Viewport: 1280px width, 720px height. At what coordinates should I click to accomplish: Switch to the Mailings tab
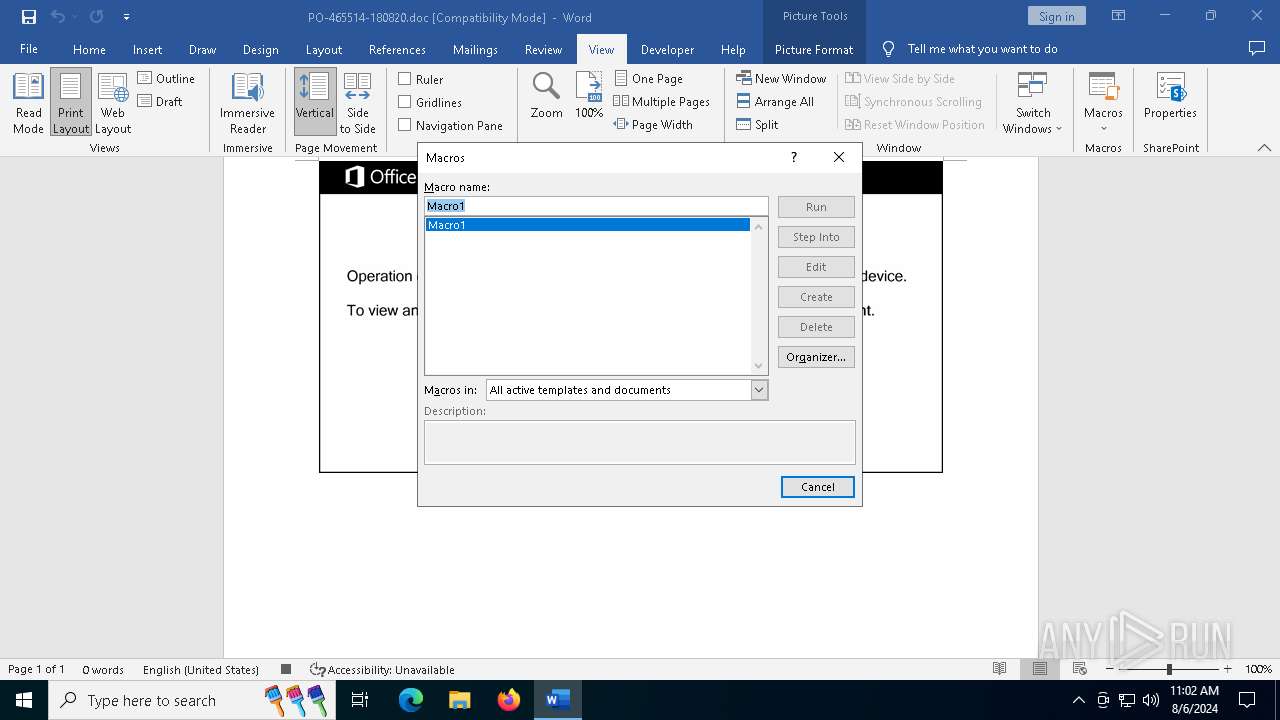click(x=475, y=49)
